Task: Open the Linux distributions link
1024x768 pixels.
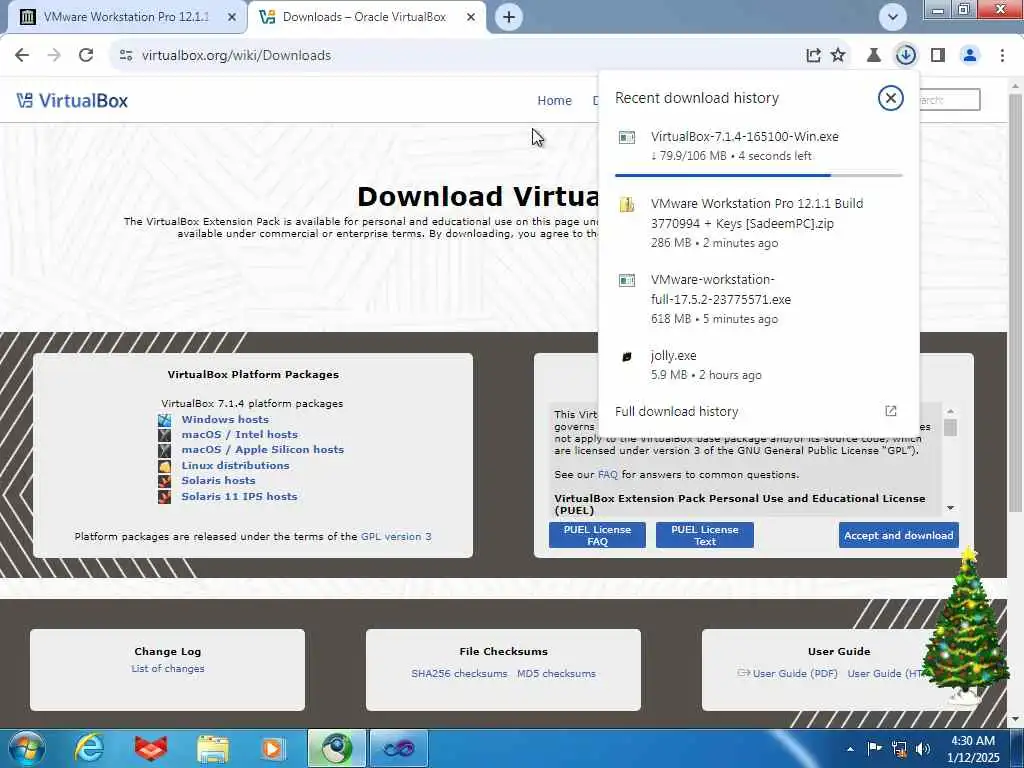Action: [x=235, y=465]
